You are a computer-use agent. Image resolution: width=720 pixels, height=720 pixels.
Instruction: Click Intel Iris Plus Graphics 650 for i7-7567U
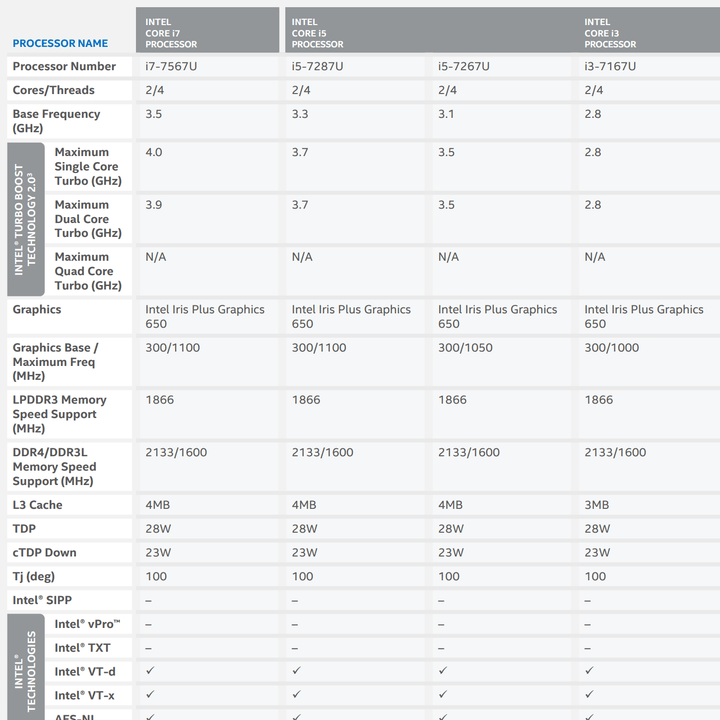pos(205,316)
